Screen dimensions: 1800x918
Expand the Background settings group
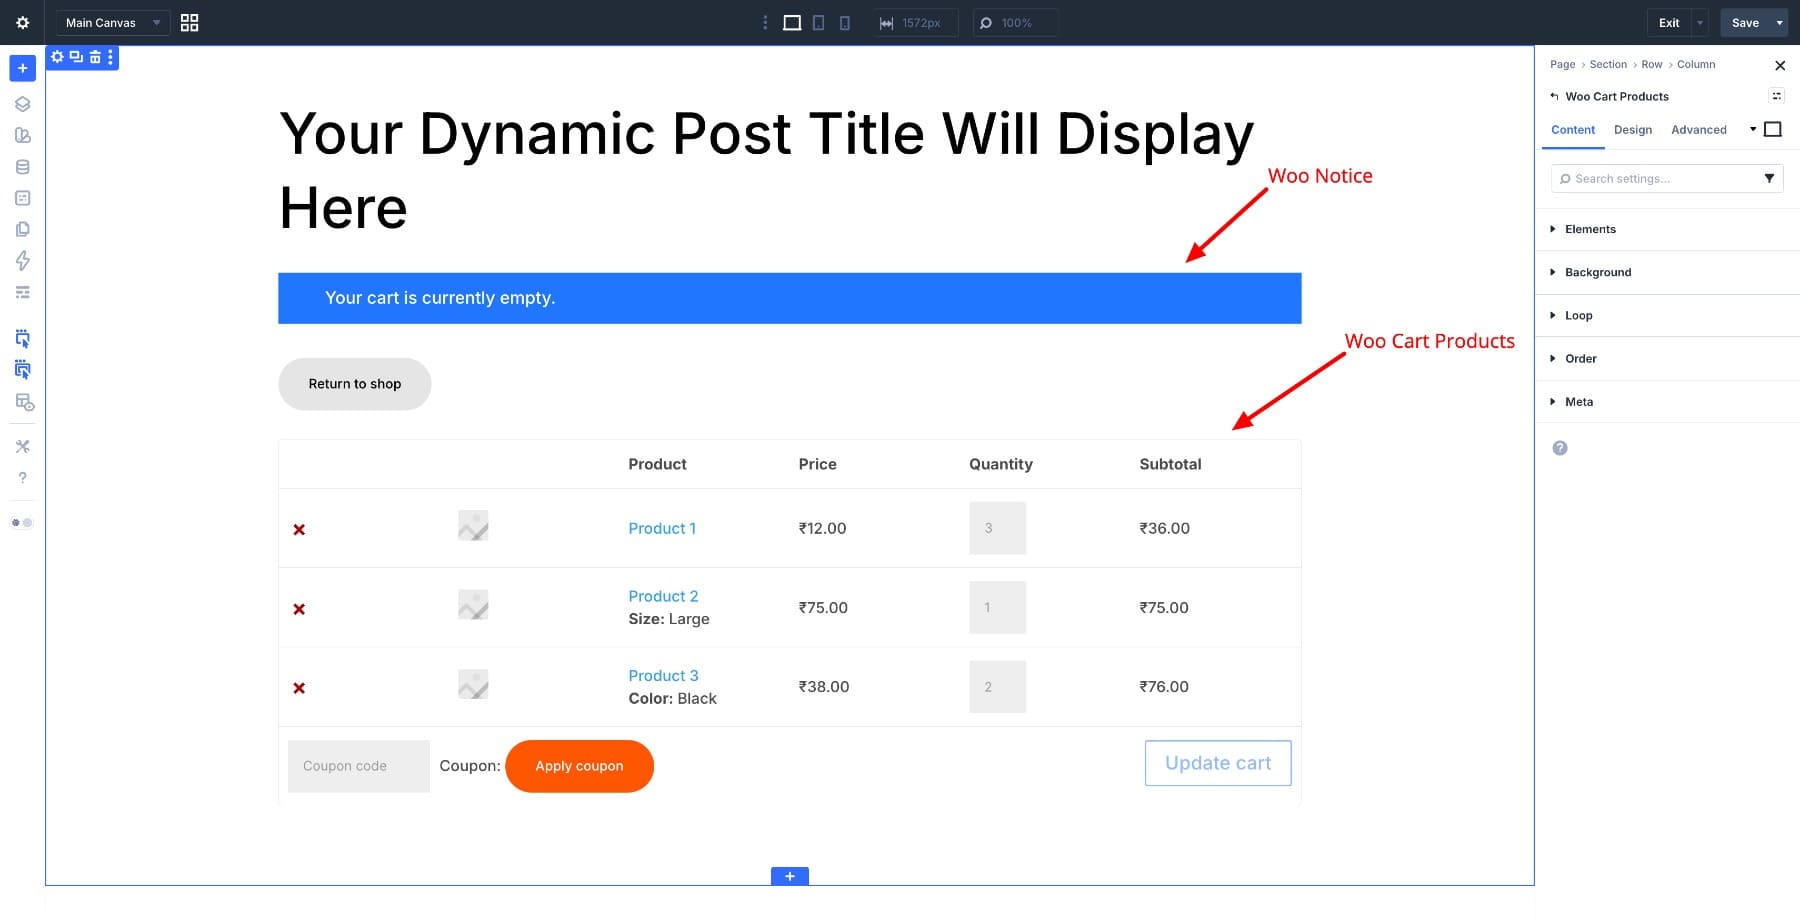click(1597, 272)
